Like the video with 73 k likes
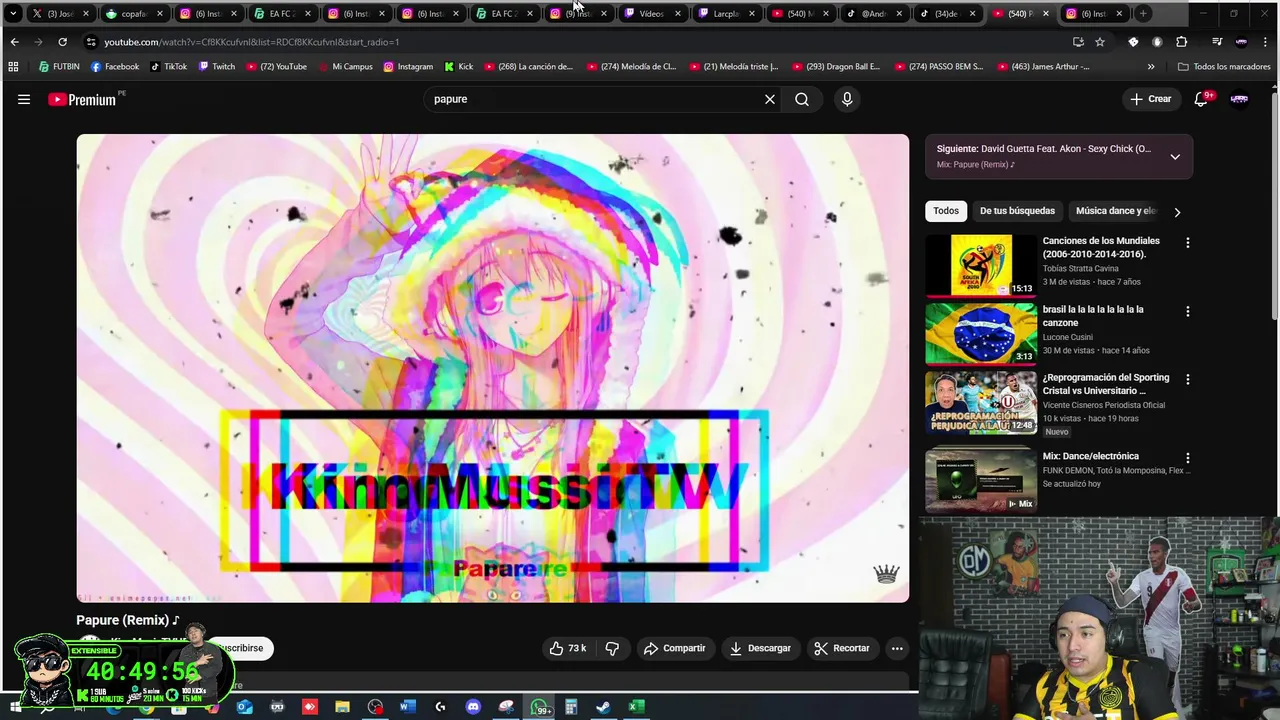This screenshot has width=1280, height=720. [x=567, y=648]
